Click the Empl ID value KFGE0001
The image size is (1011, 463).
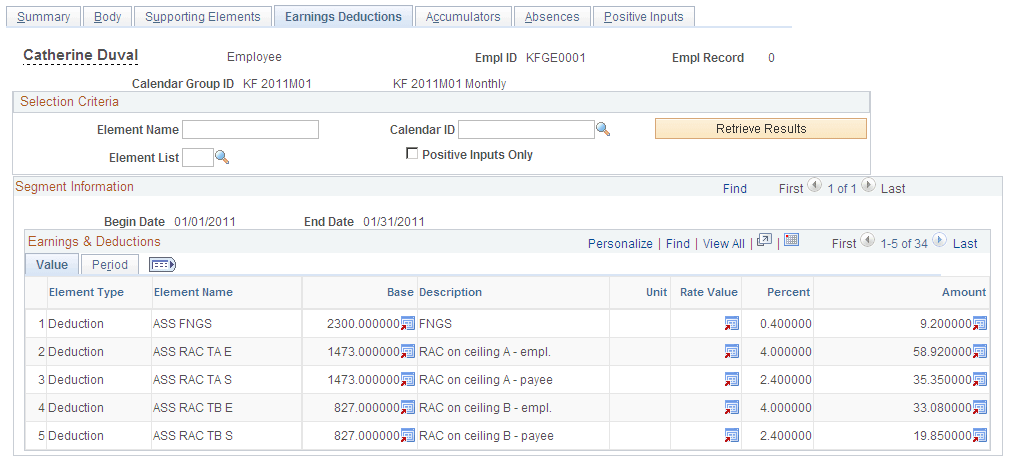556,58
